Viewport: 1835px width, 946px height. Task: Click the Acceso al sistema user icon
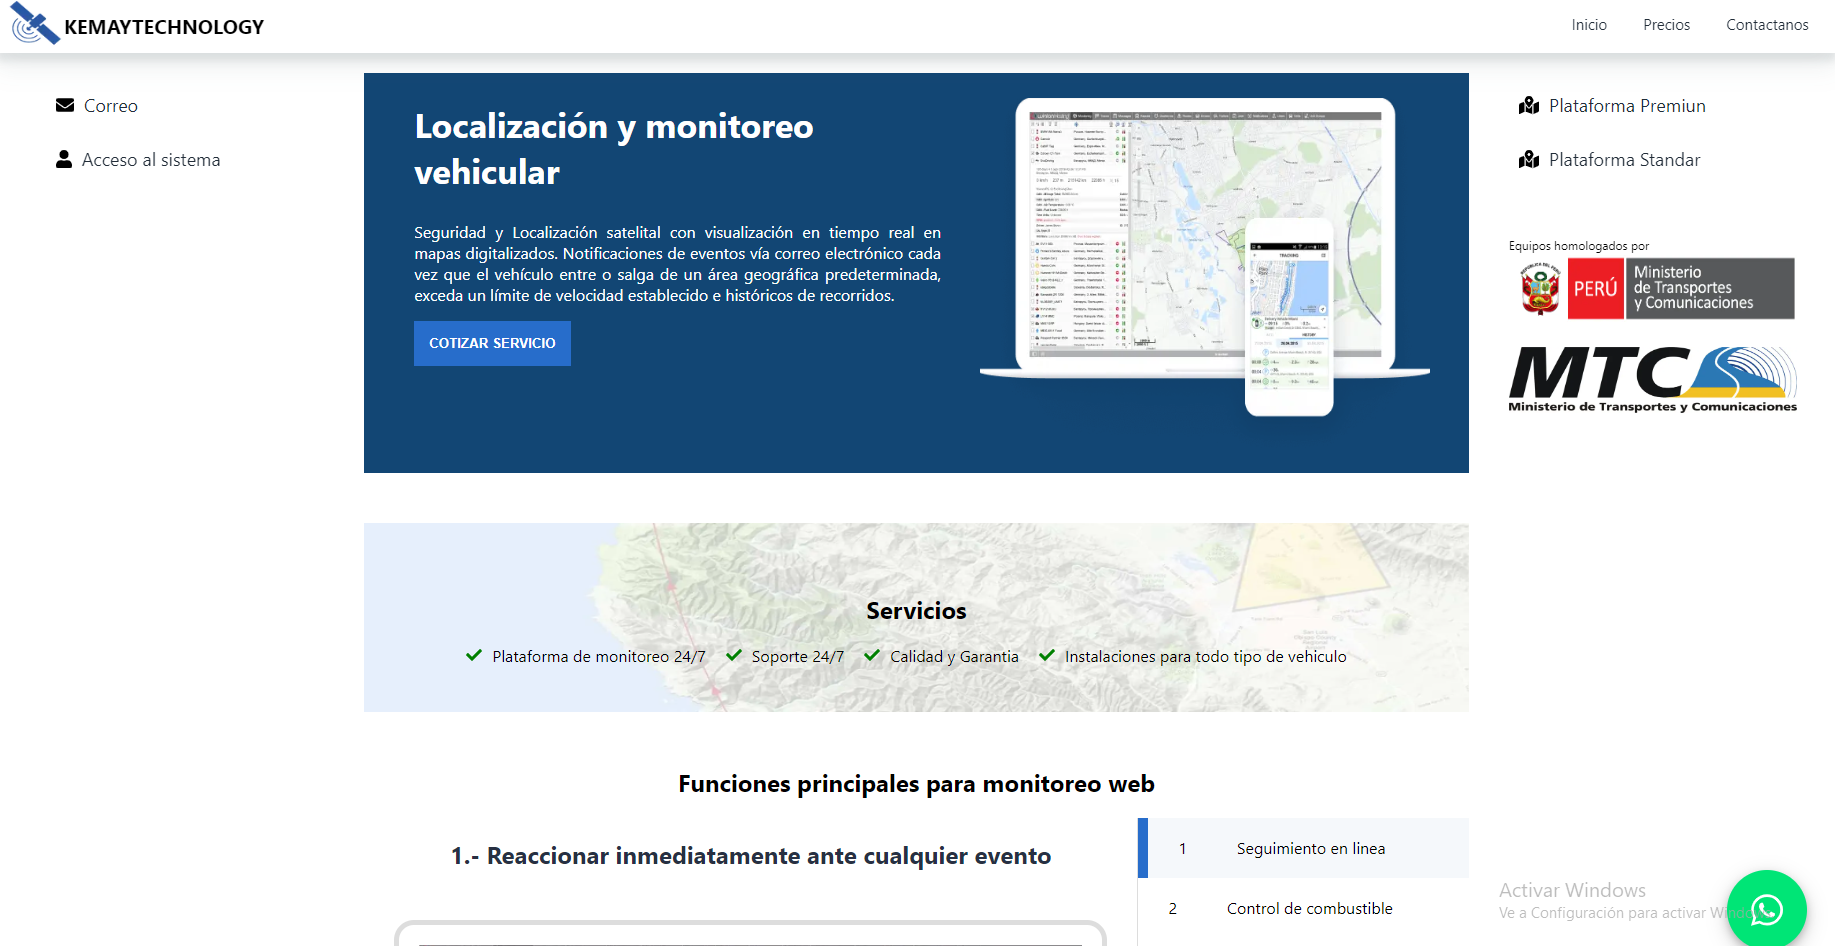coord(64,159)
